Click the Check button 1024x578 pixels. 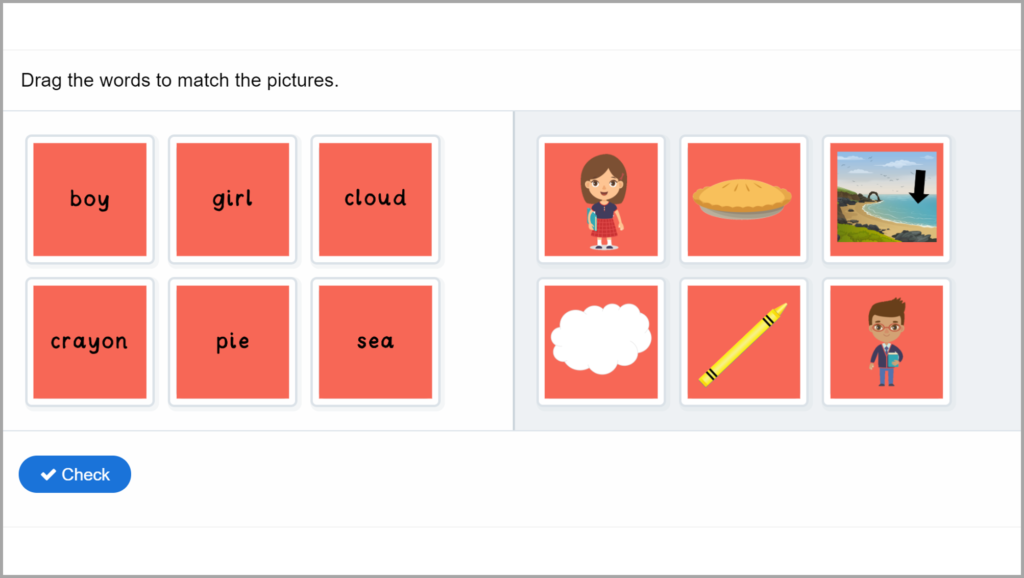74,474
